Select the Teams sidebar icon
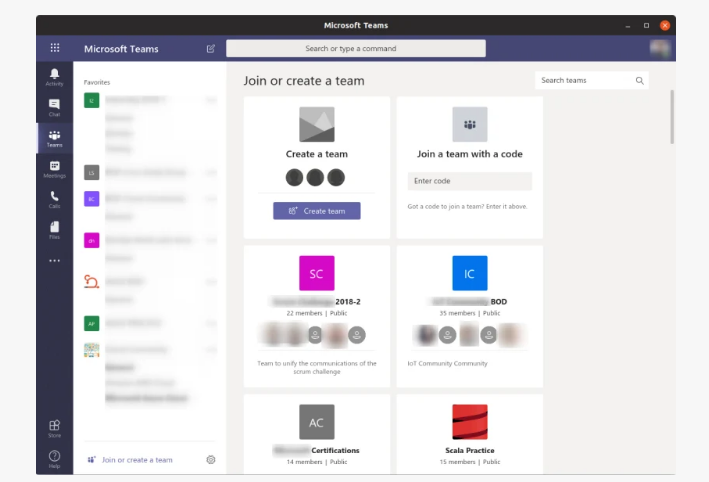Viewport: 709px width, 482px height. tap(54, 138)
